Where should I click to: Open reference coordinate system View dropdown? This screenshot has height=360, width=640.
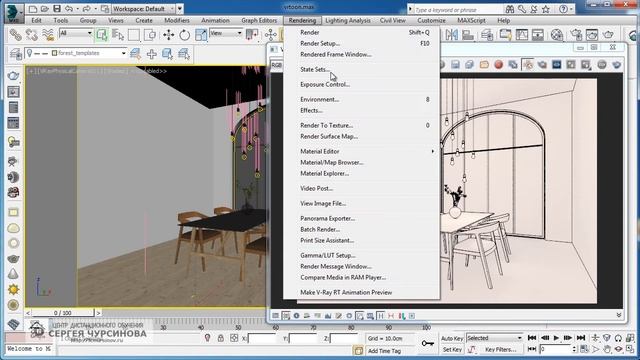click(x=226, y=33)
